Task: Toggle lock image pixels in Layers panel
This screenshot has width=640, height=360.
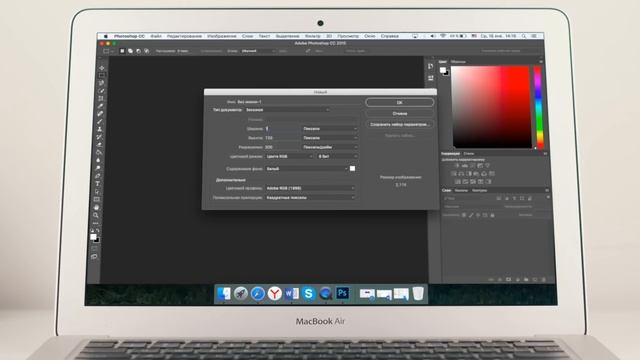Action: tap(471, 215)
